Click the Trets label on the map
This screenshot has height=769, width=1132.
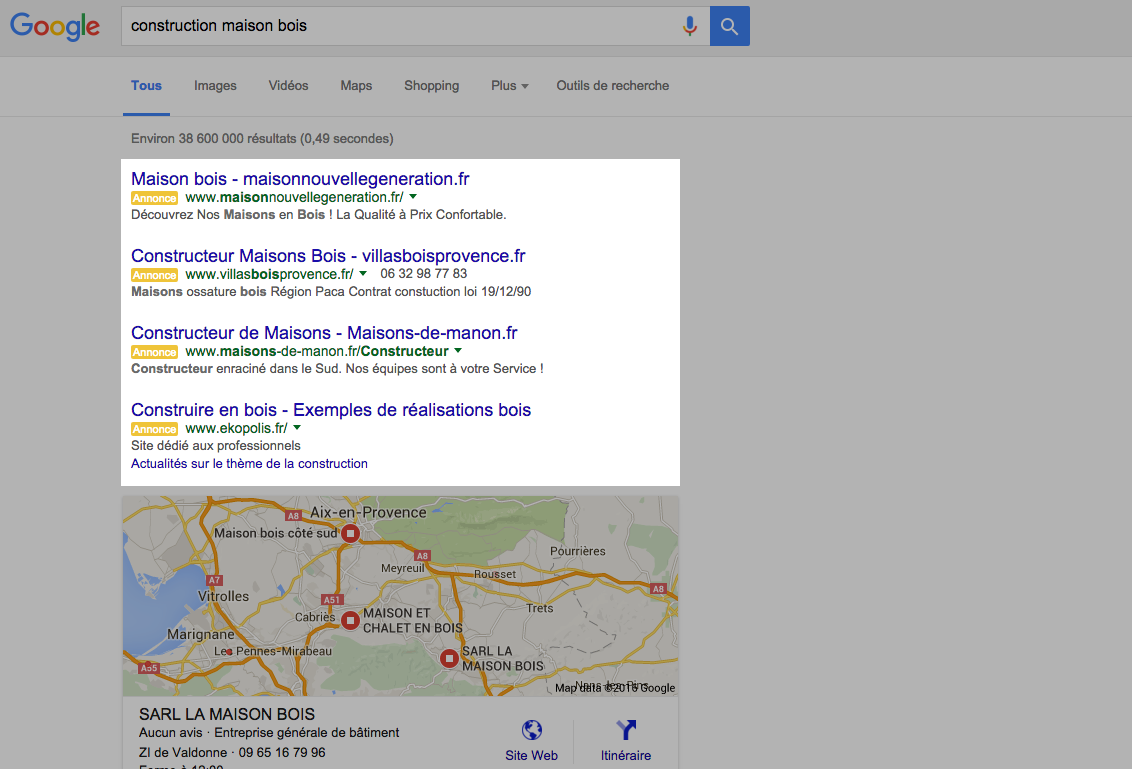(x=540, y=608)
